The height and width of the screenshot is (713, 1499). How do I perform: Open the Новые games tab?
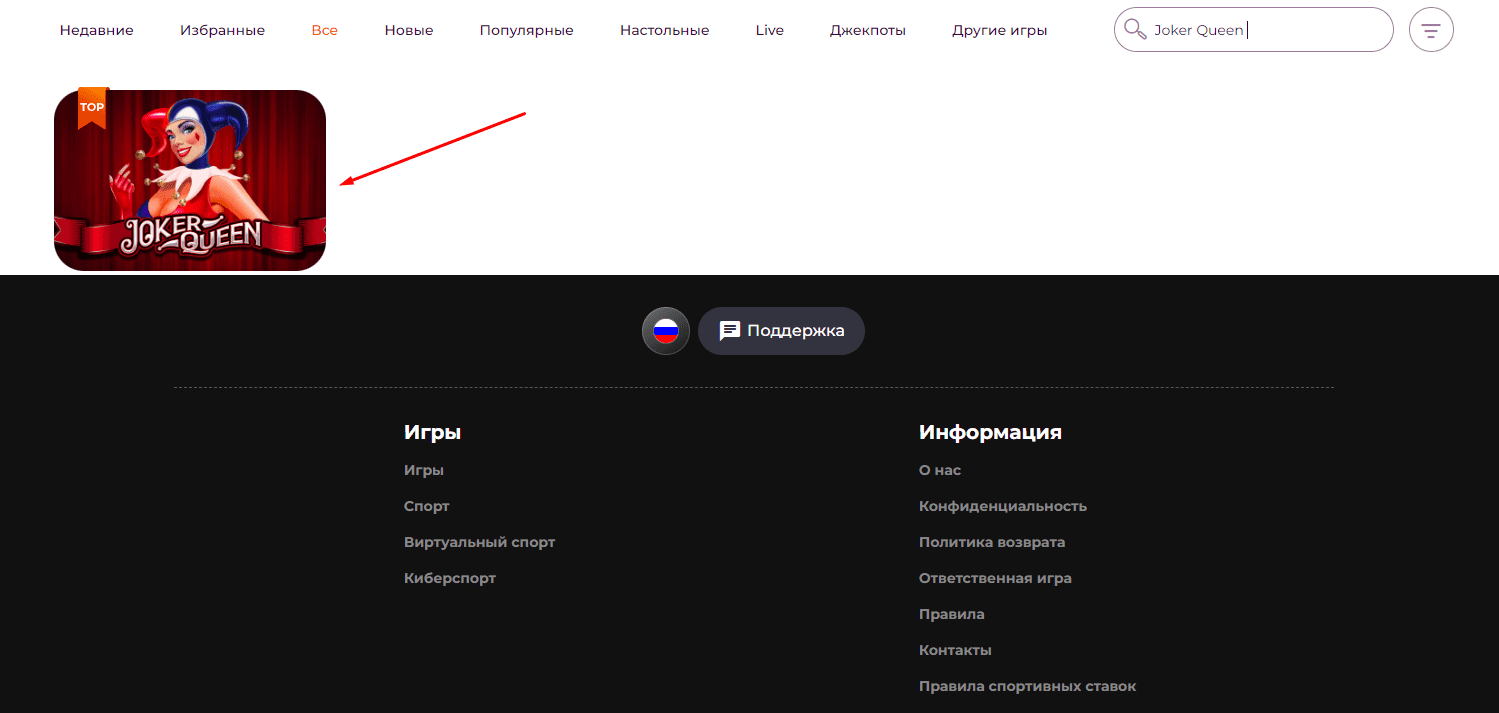click(409, 31)
